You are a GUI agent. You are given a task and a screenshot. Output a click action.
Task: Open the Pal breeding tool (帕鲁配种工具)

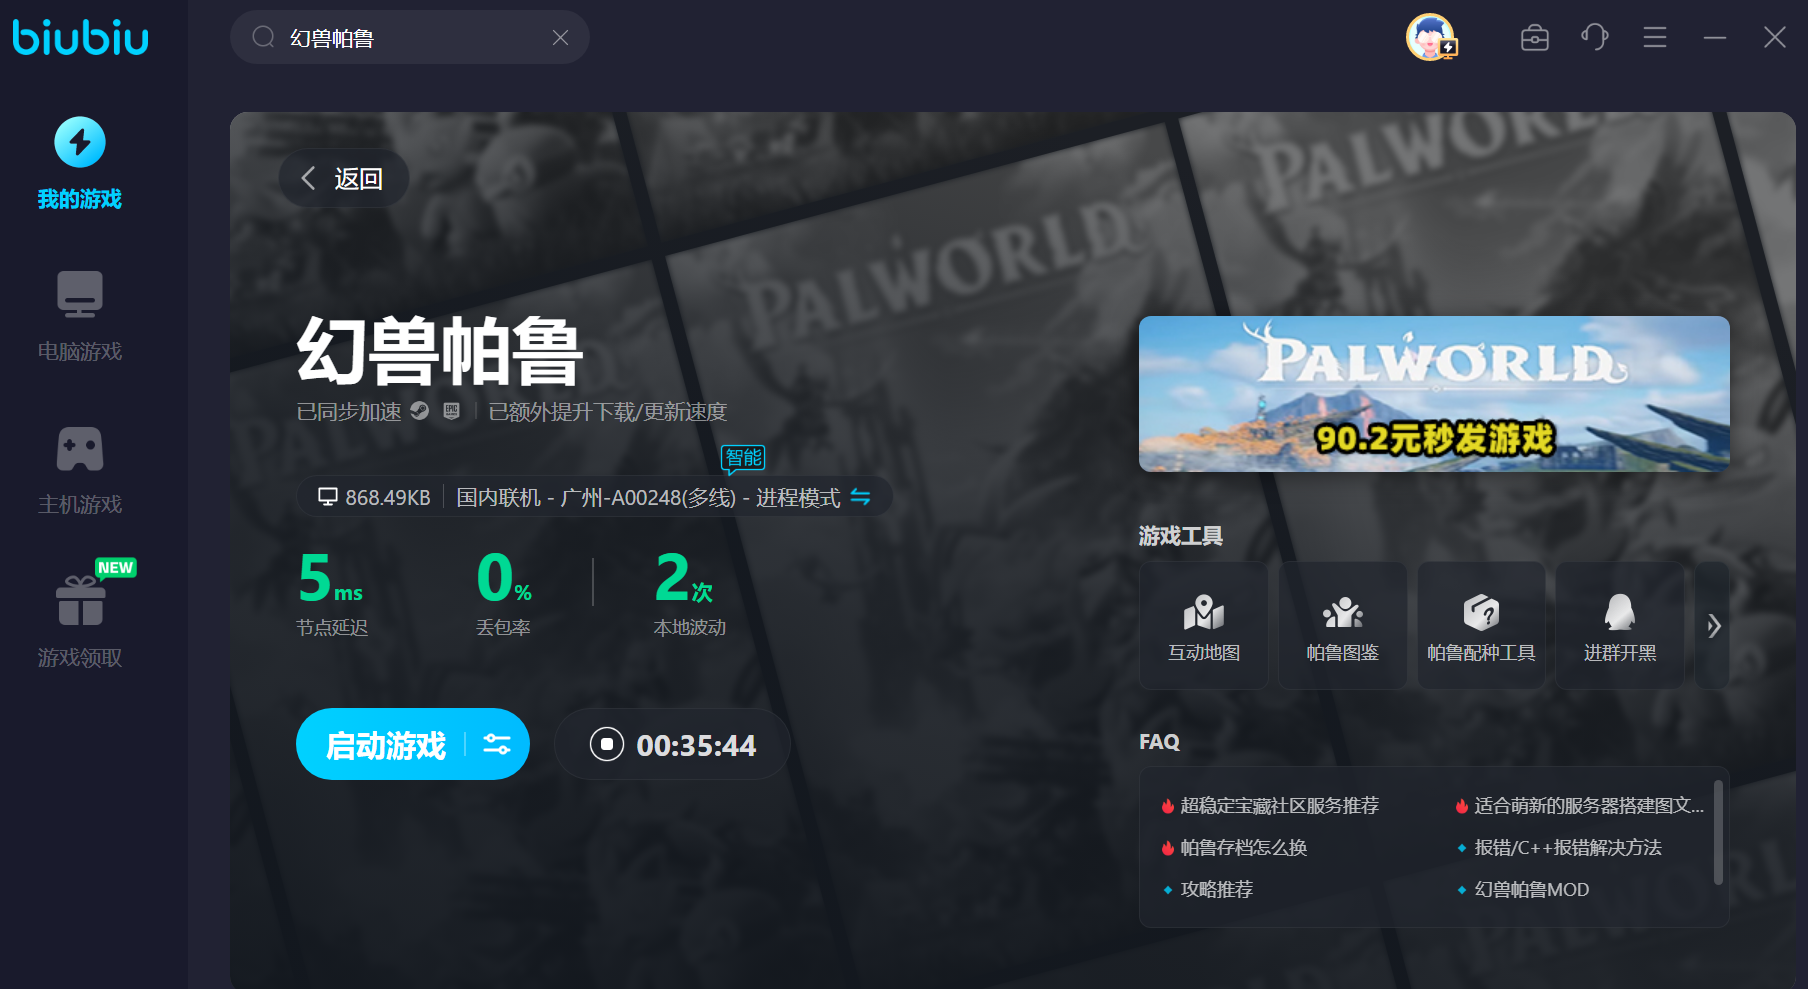point(1481,626)
